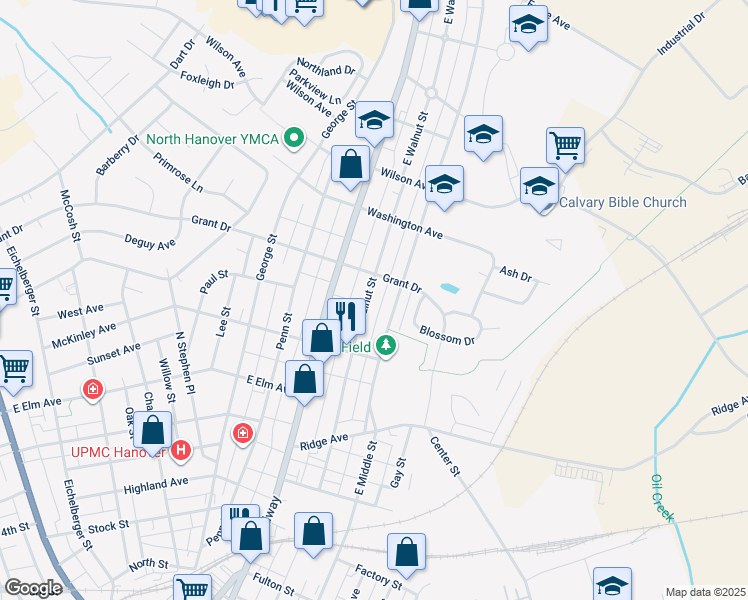The height and width of the screenshot is (600, 748).
Task: Click the Highland Ave street label
Action: [x=156, y=486]
